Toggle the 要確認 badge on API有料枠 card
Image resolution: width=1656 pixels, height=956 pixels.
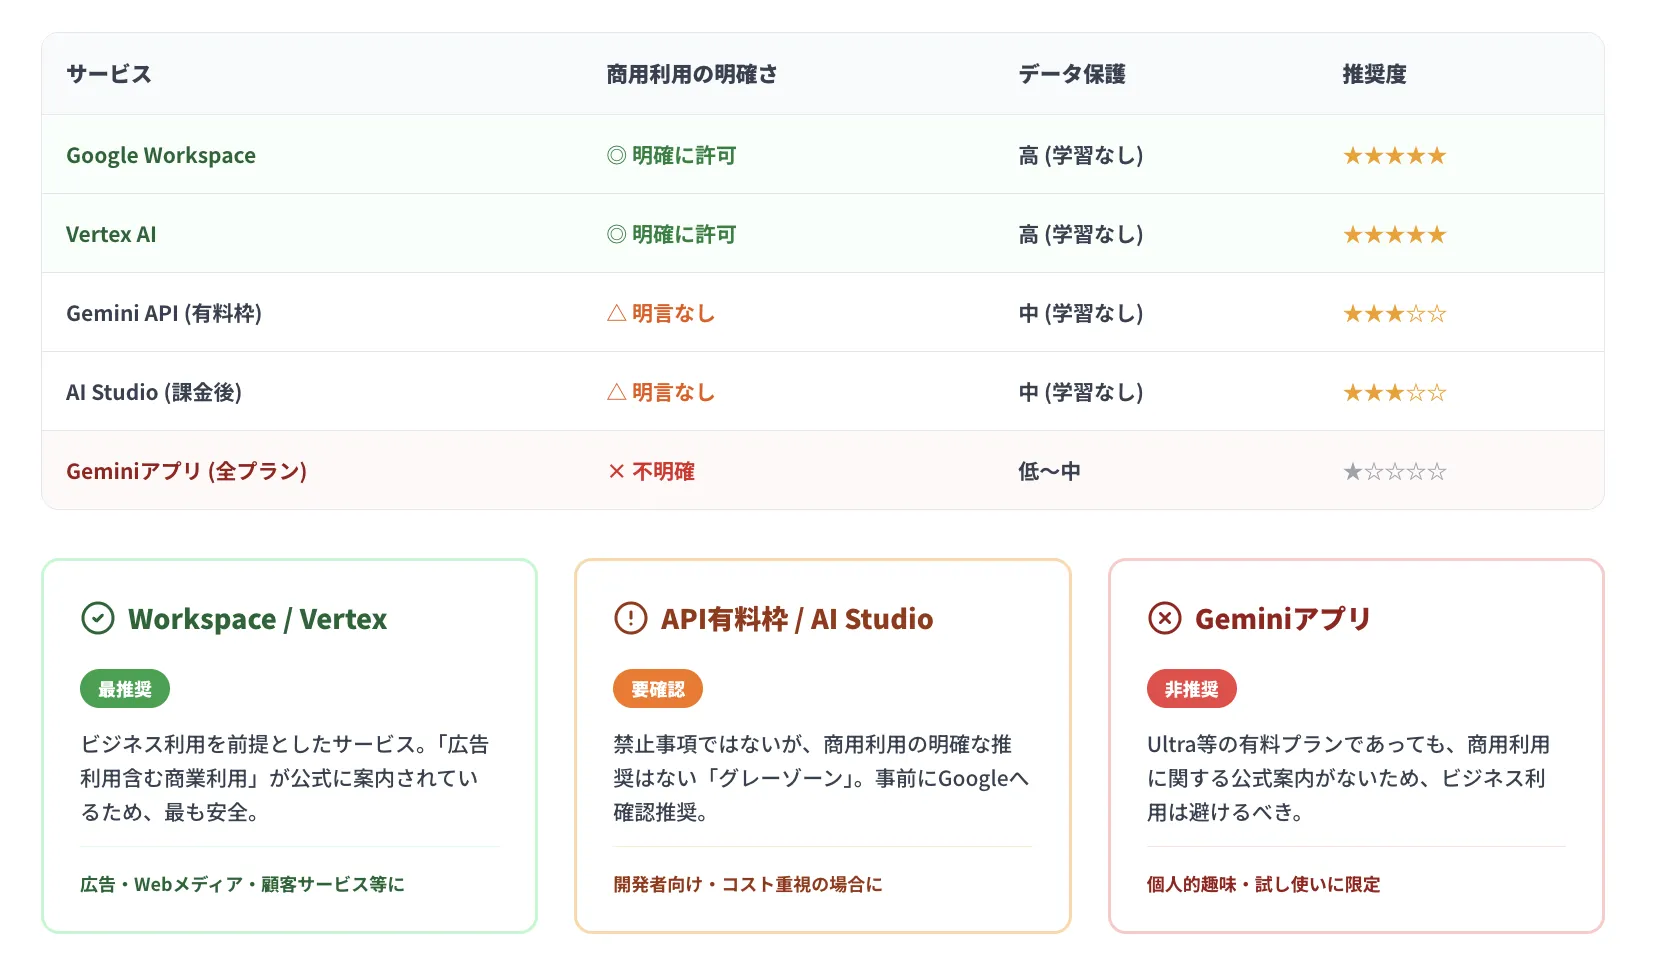click(657, 688)
